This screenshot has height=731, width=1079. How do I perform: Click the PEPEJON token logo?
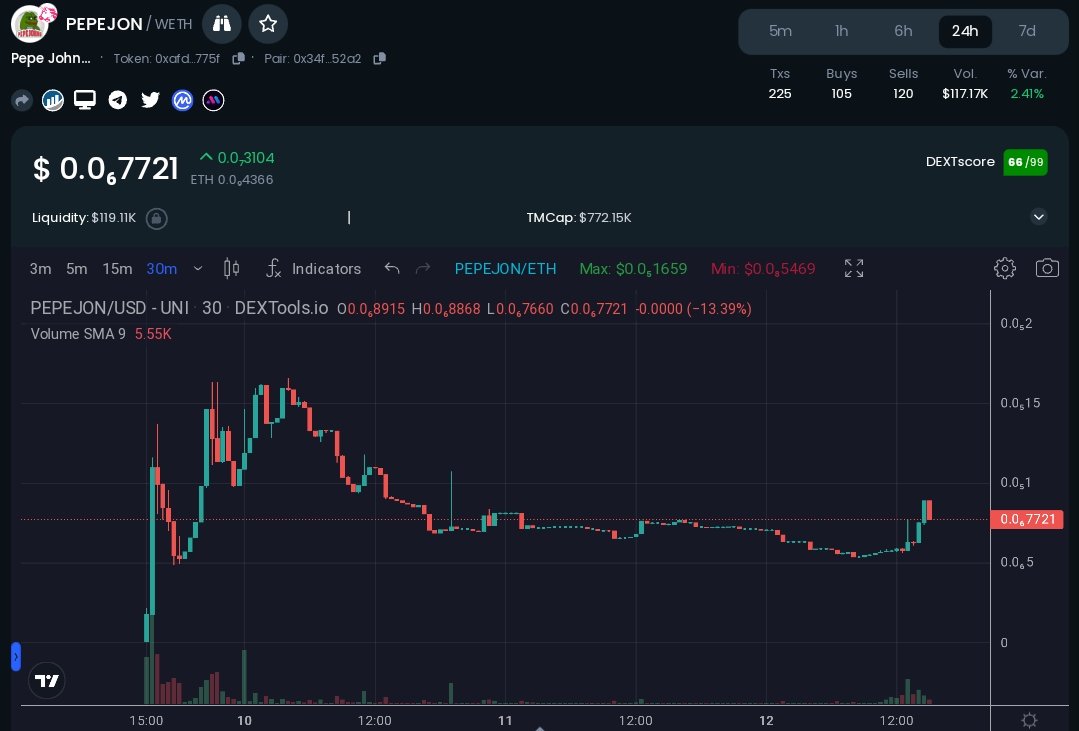click(x=31, y=24)
